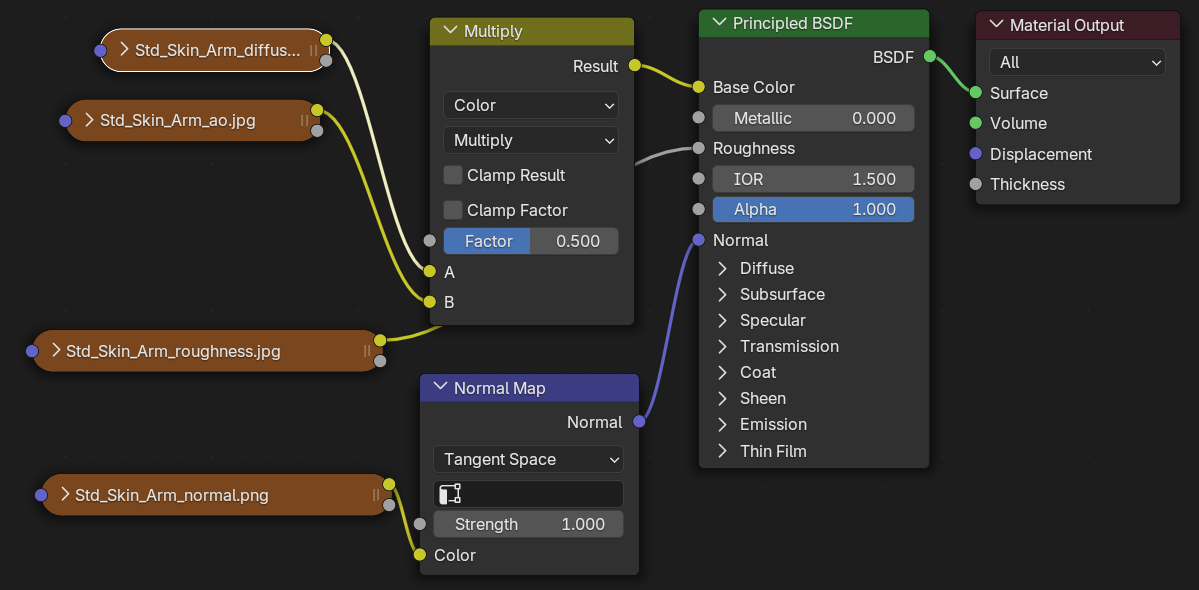The image size is (1199, 590).
Task: Expand the Std_Skin_Arm_diffuse texture node
Action: (125, 50)
